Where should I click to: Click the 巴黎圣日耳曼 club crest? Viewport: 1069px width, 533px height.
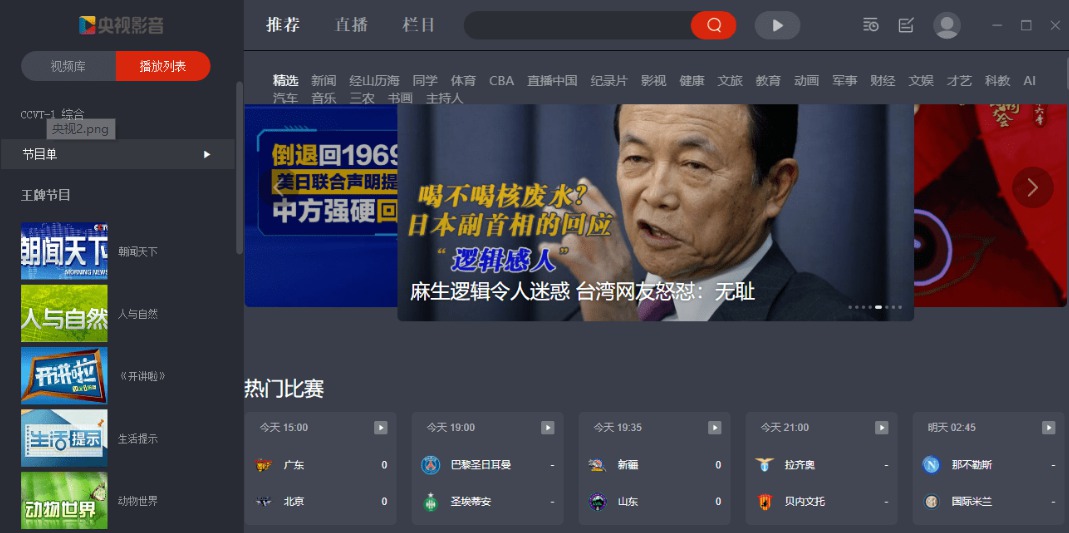coord(430,465)
